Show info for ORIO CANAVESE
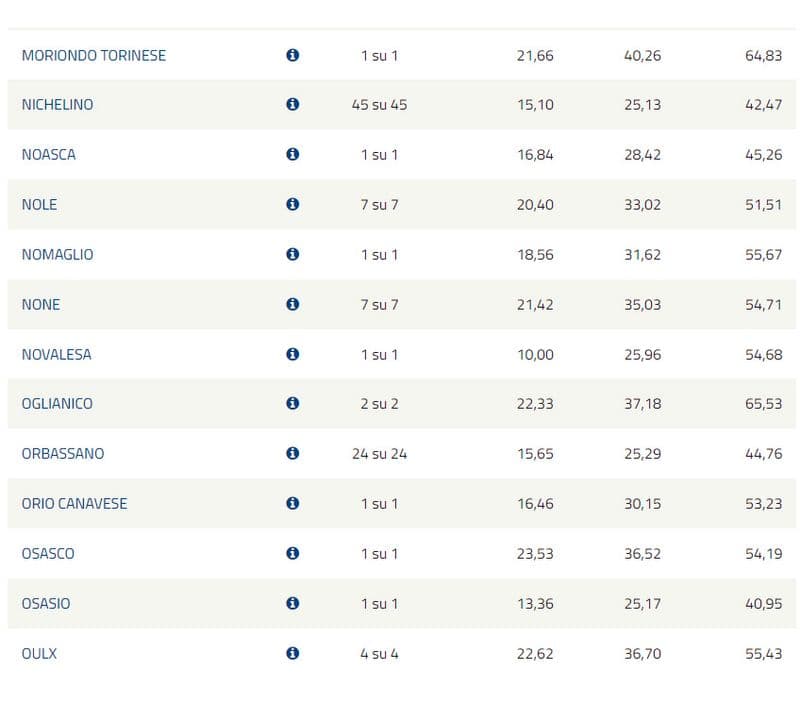 tap(292, 503)
